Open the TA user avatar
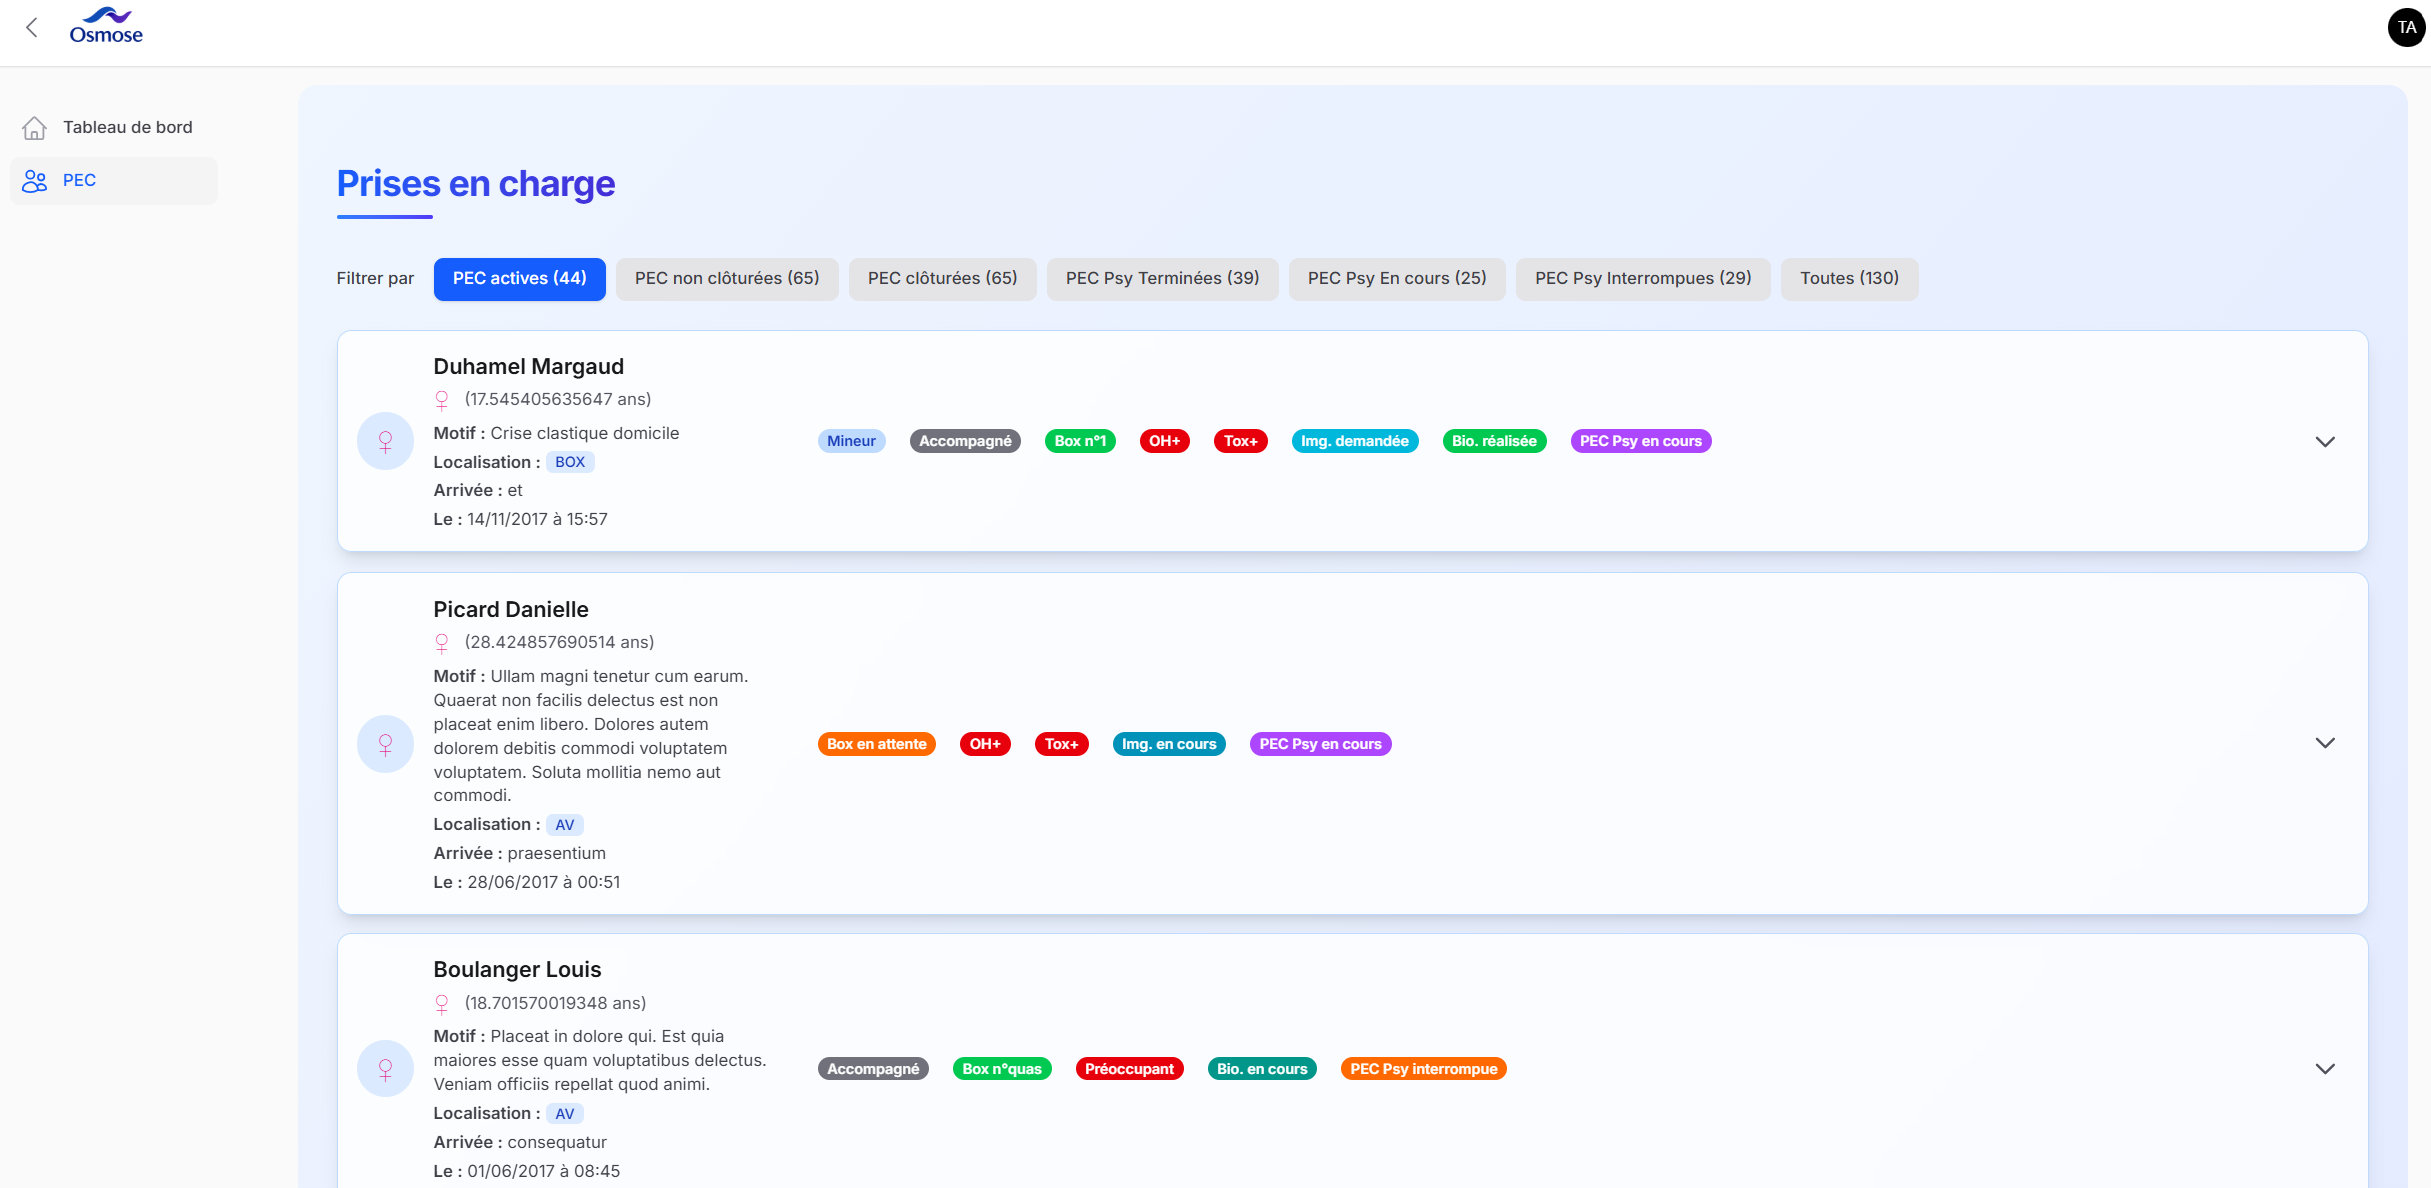The height and width of the screenshot is (1188, 2431). click(2405, 27)
